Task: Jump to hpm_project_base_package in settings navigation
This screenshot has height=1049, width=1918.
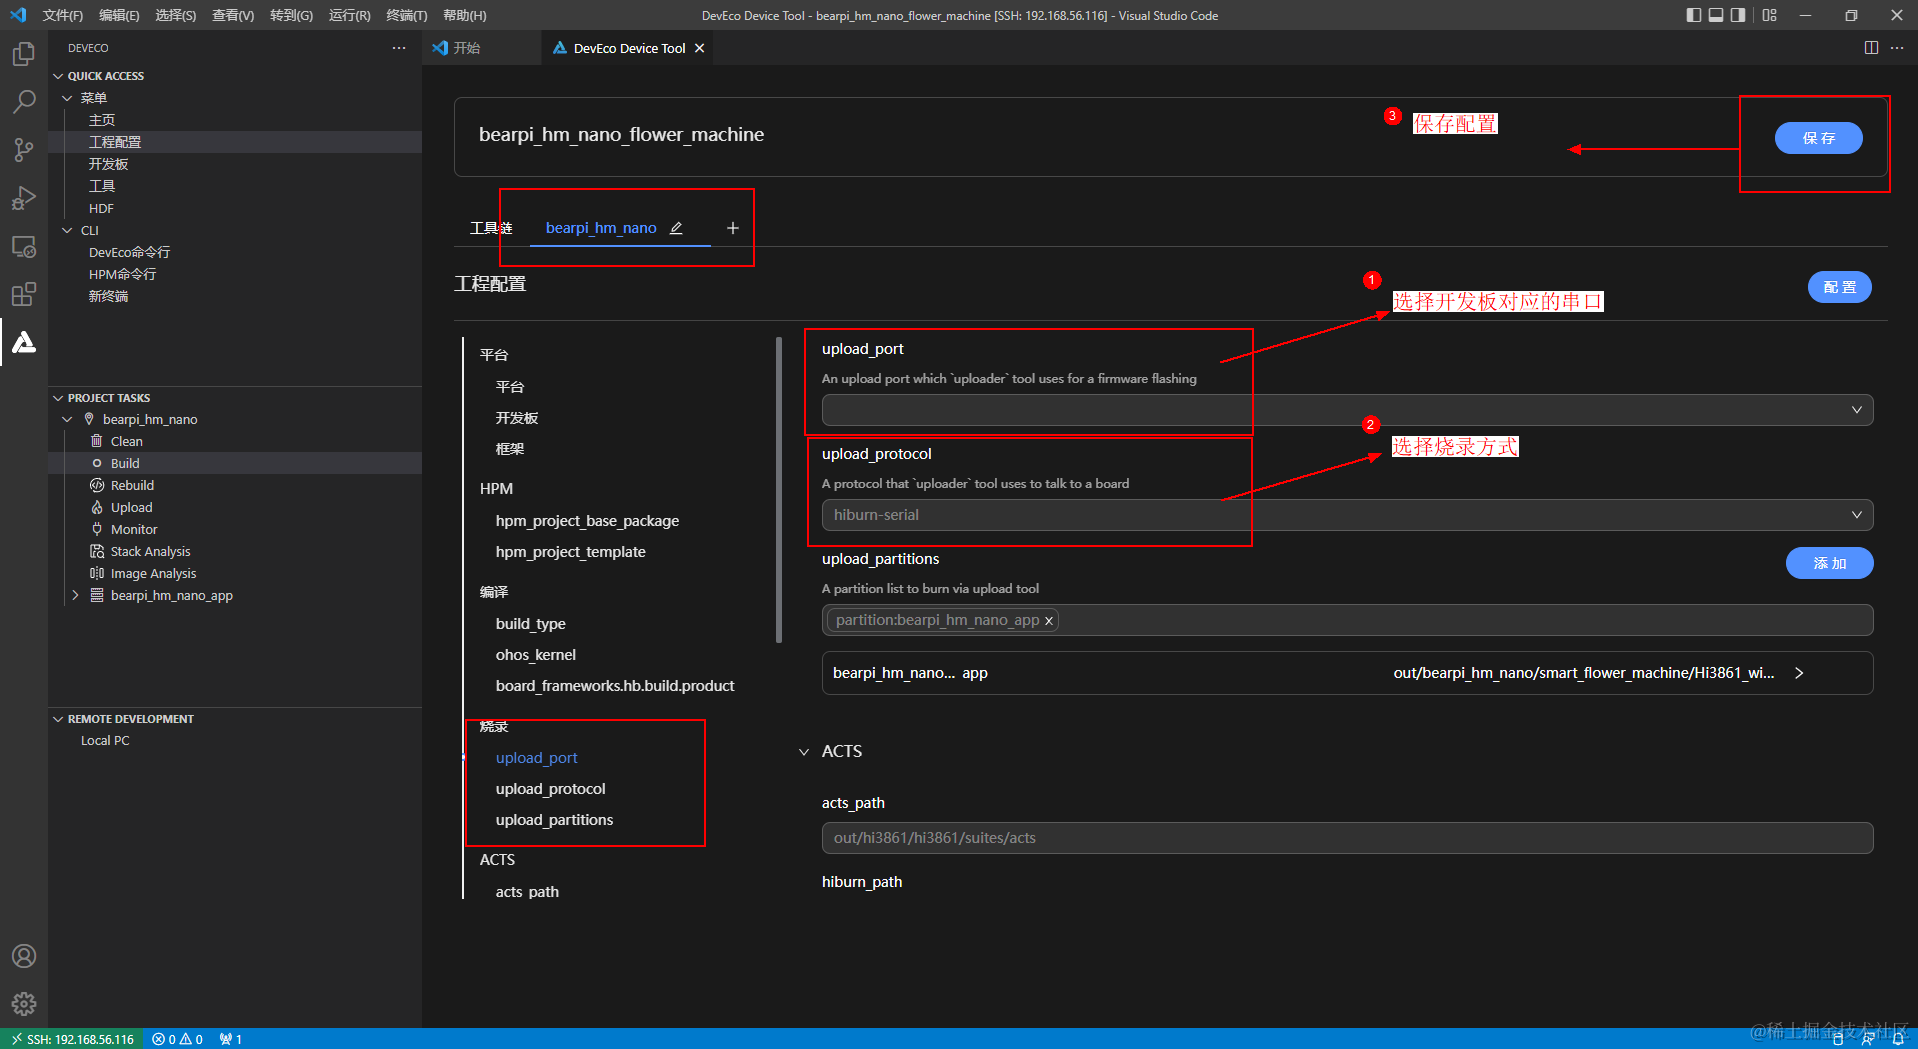Action: point(587,521)
